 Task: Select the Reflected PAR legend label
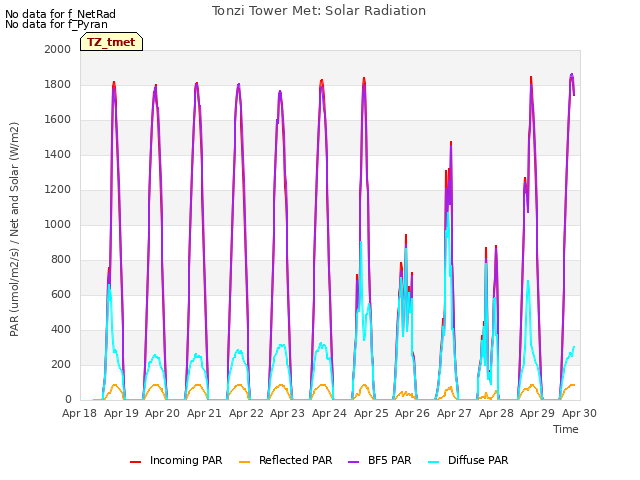[x=296, y=460]
